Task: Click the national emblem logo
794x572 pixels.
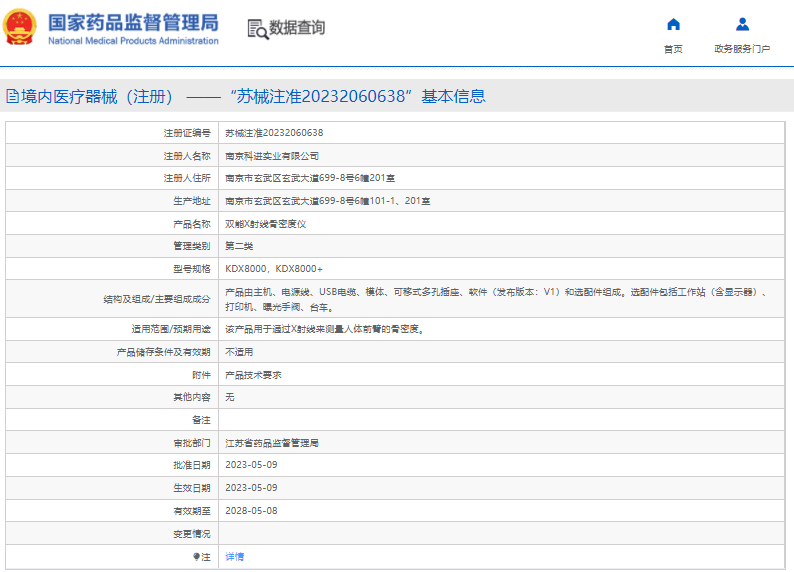Action: [20, 27]
